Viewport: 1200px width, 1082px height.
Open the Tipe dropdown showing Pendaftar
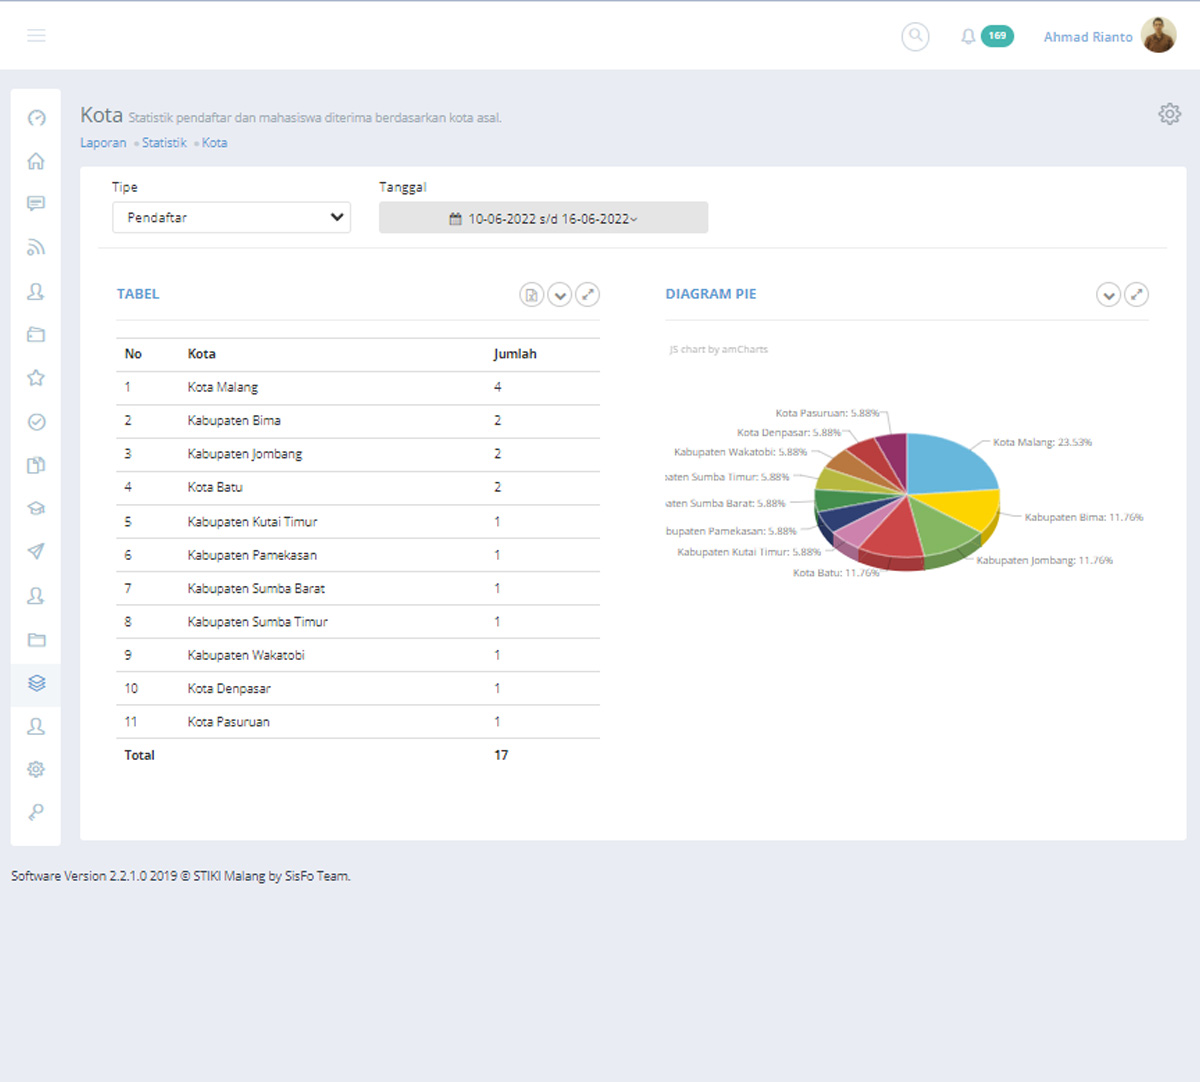(231, 217)
